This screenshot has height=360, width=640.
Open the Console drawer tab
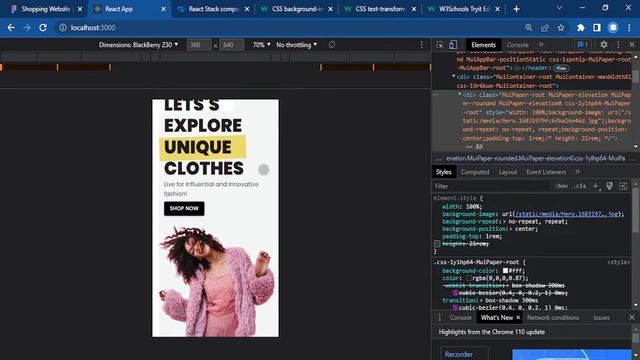(460, 317)
